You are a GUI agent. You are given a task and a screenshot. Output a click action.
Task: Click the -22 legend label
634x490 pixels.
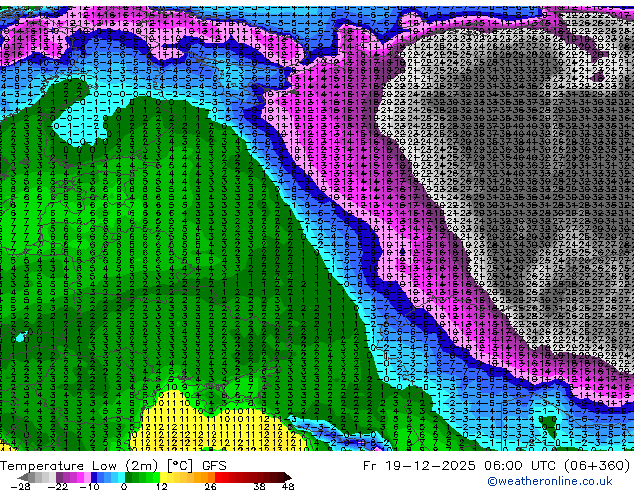pyautogui.click(x=58, y=486)
